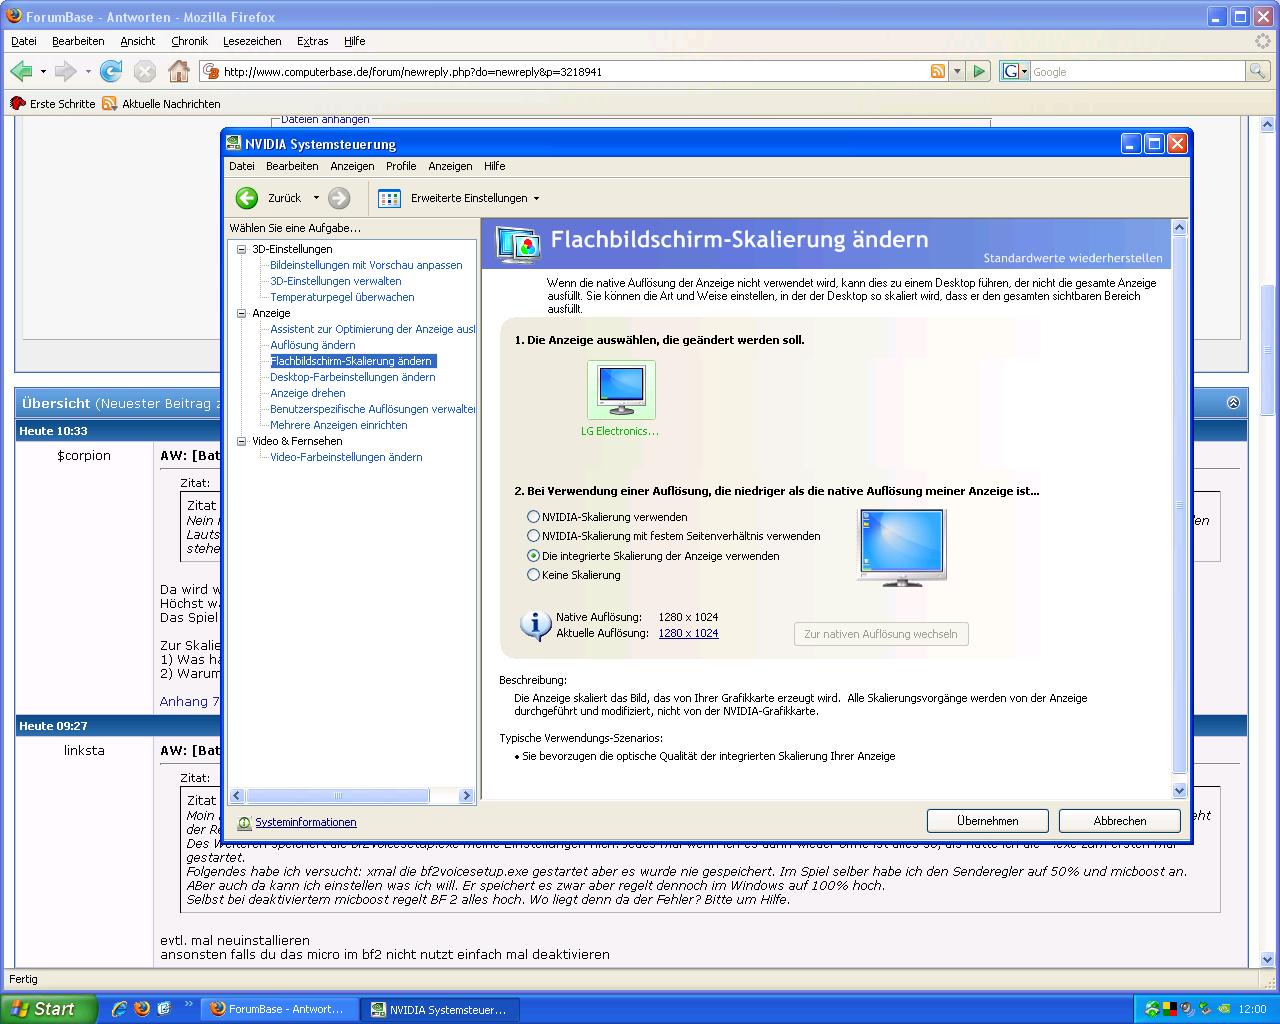Click Standardwerte wiederherstellen link
The height and width of the screenshot is (1024, 1280).
1073,258
